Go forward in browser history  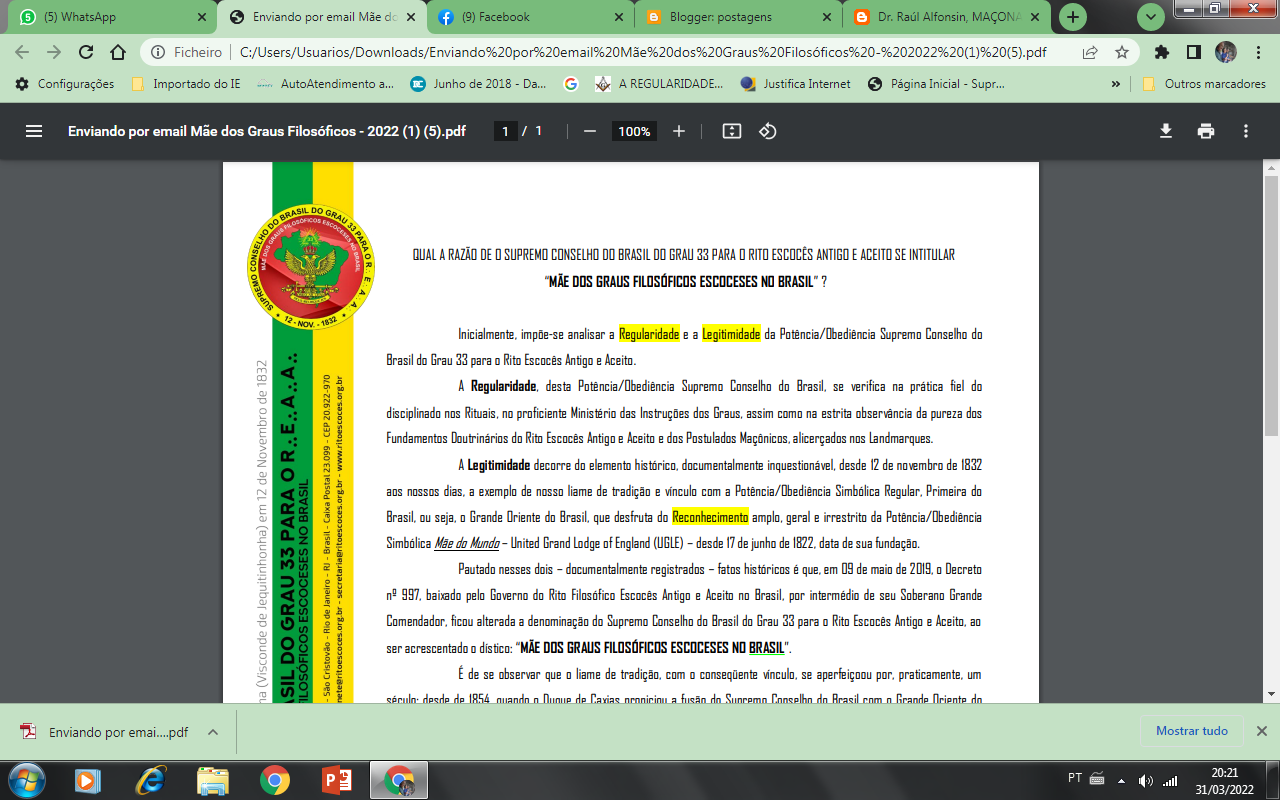point(54,52)
